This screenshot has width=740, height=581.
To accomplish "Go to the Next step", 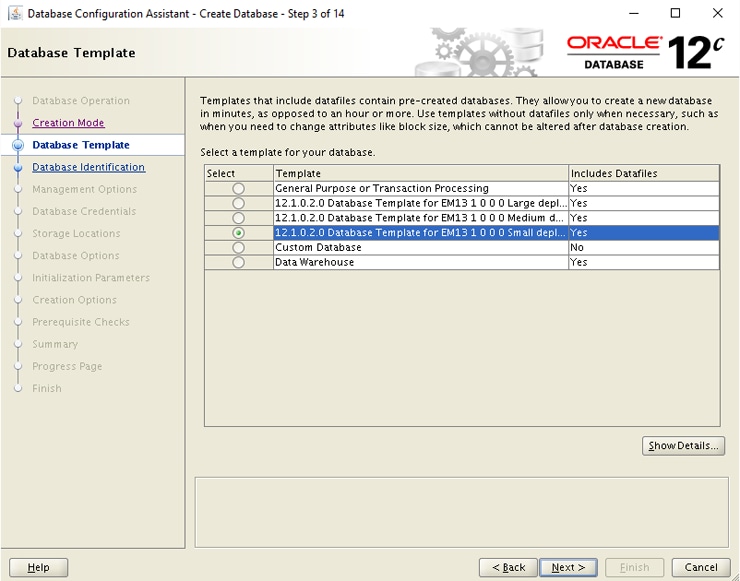I will (x=568, y=567).
